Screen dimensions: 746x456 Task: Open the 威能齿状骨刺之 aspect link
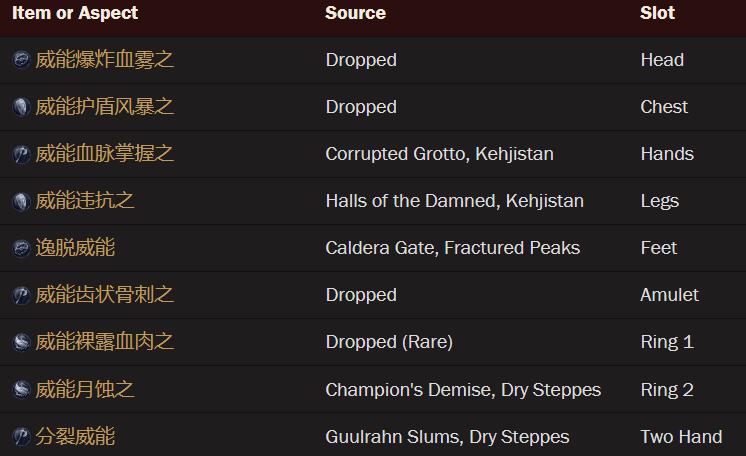105,295
